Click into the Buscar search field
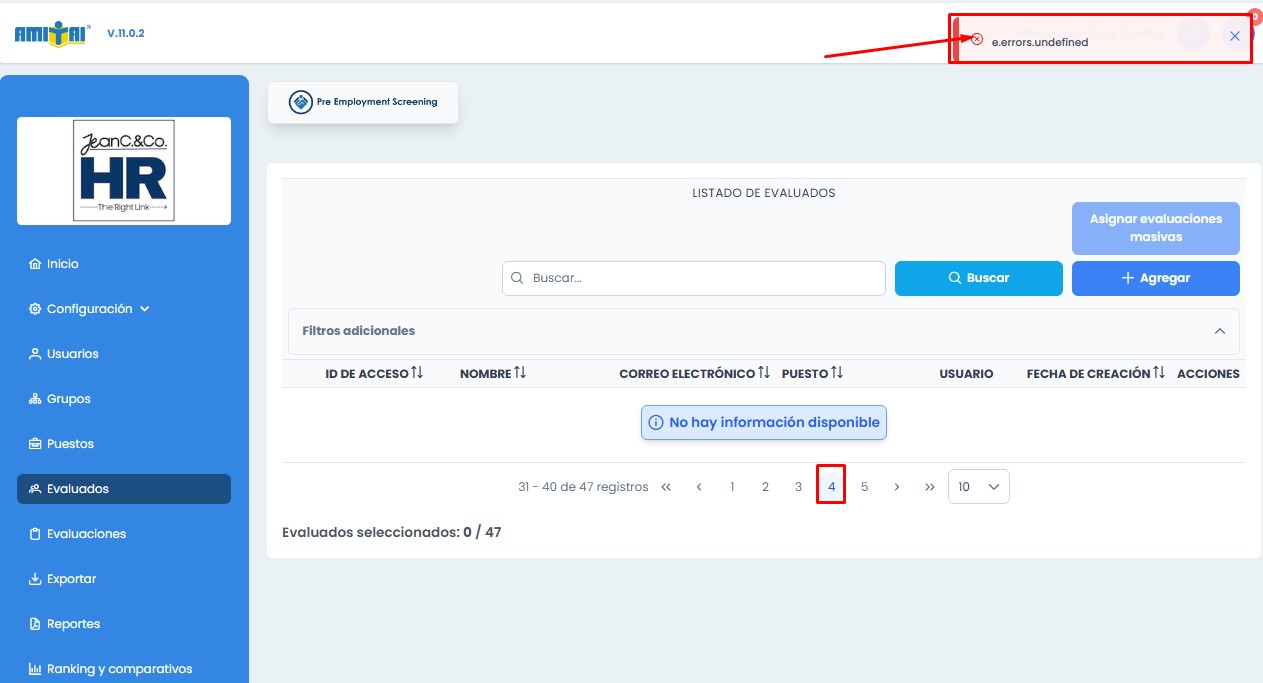The width and height of the screenshot is (1263, 683). [700, 278]
